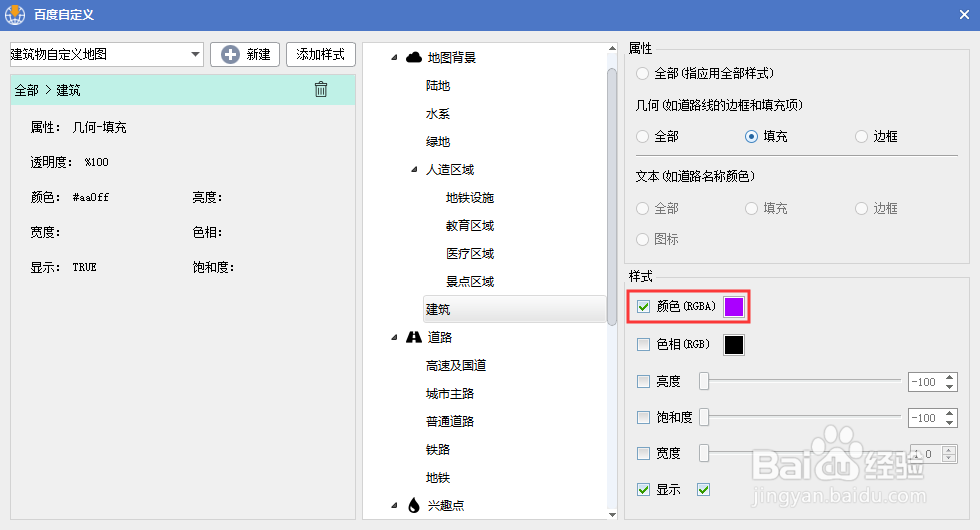Select 景点区域 in the tree

[470, 281]
